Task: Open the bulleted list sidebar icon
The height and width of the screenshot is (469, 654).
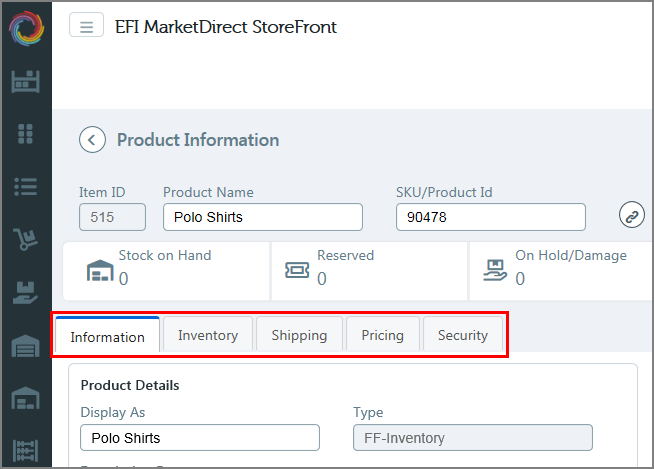Action: pos(25,187)
